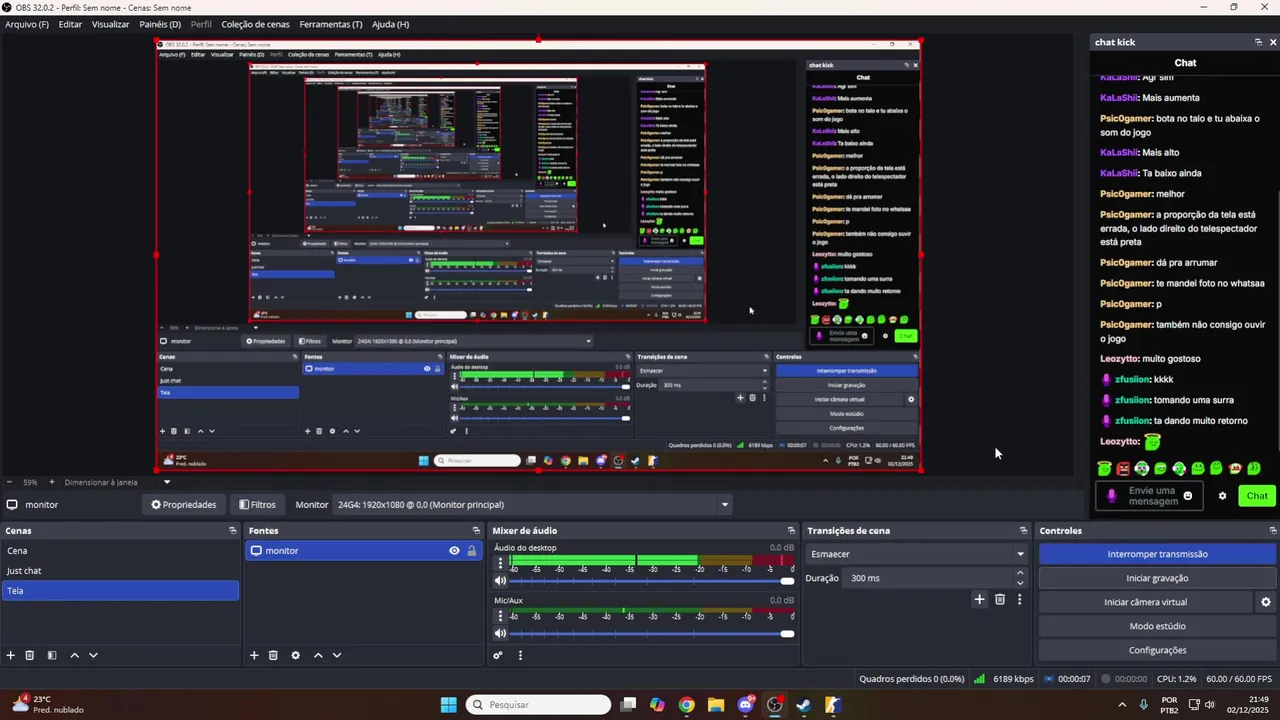The image size is (1280, 720).
Task: Move the scene up with the Cenas up arrow
Action: pyautogui.click(x=74, y=655)
